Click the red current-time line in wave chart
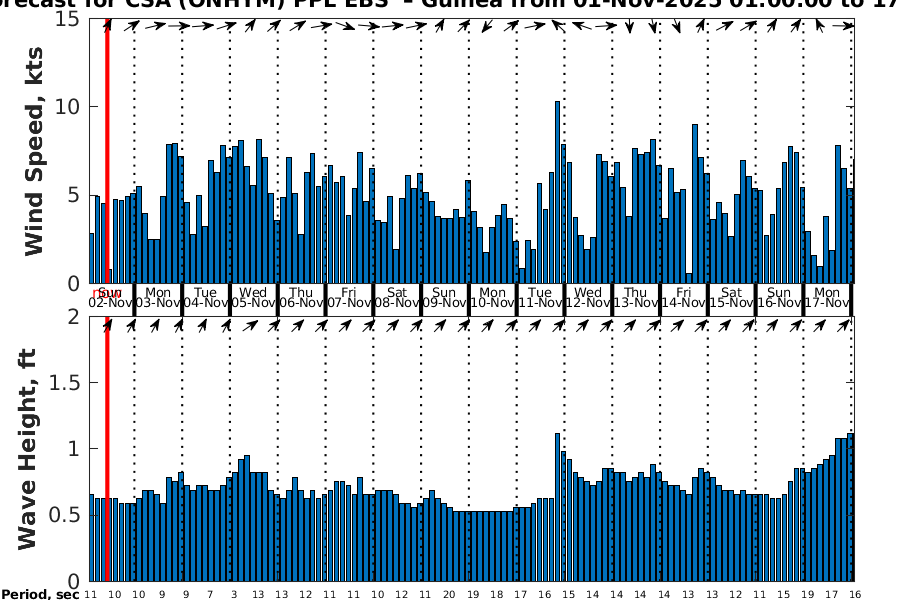Screen dimensions: 900x600 tap(107, 450)
